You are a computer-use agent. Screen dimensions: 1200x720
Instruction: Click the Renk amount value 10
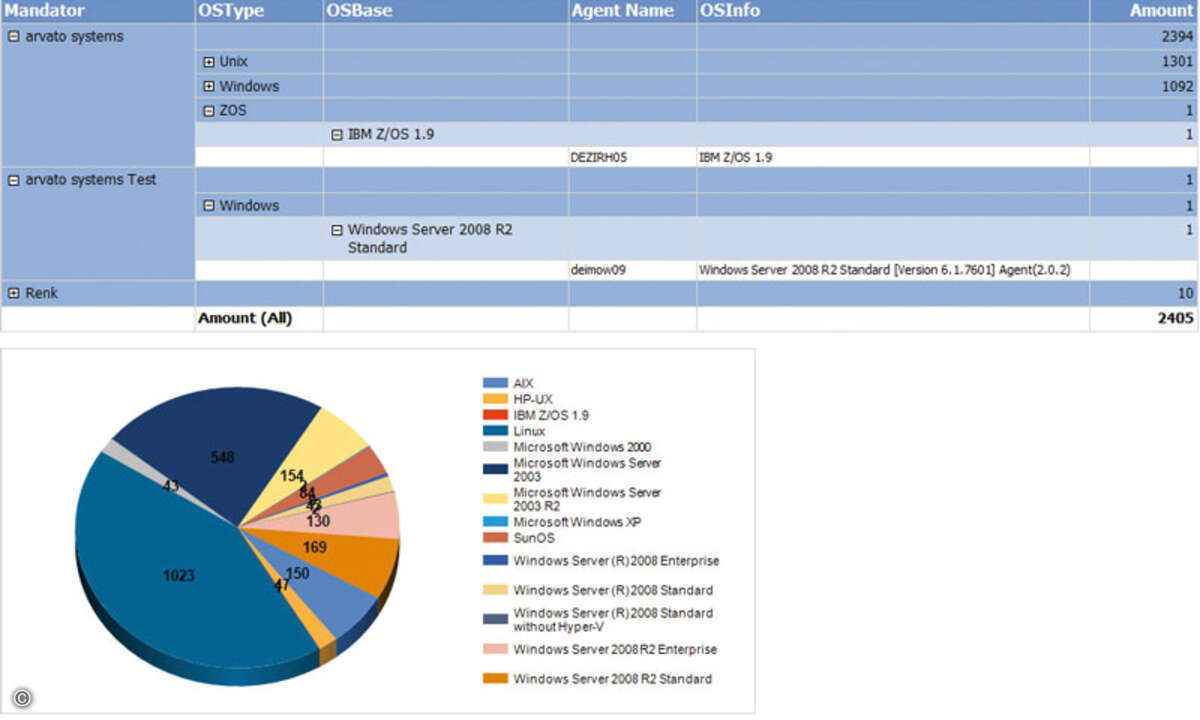(x=1186, y=294)
